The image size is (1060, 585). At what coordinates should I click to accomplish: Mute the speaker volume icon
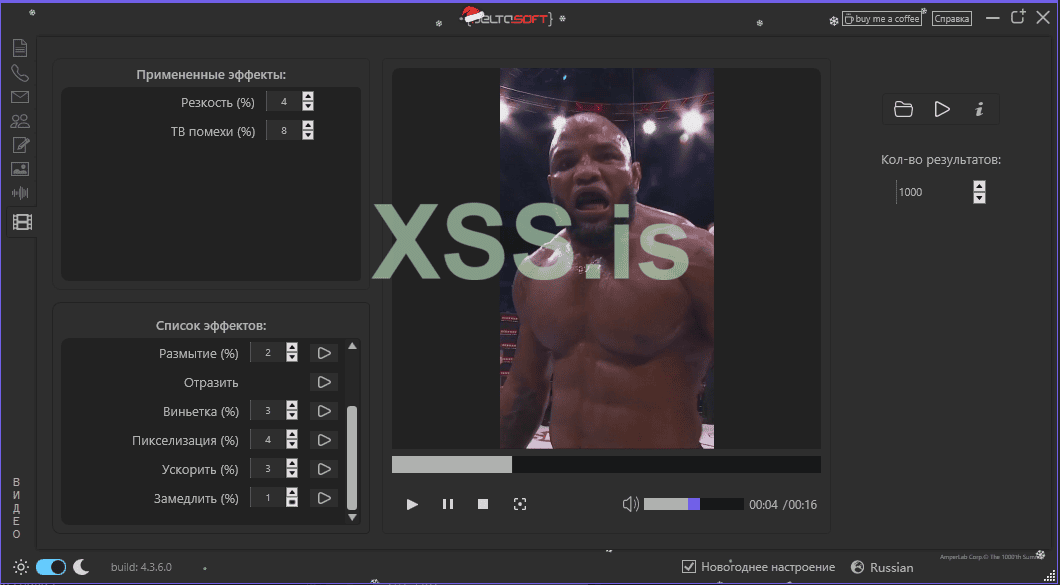pos(630,504)
